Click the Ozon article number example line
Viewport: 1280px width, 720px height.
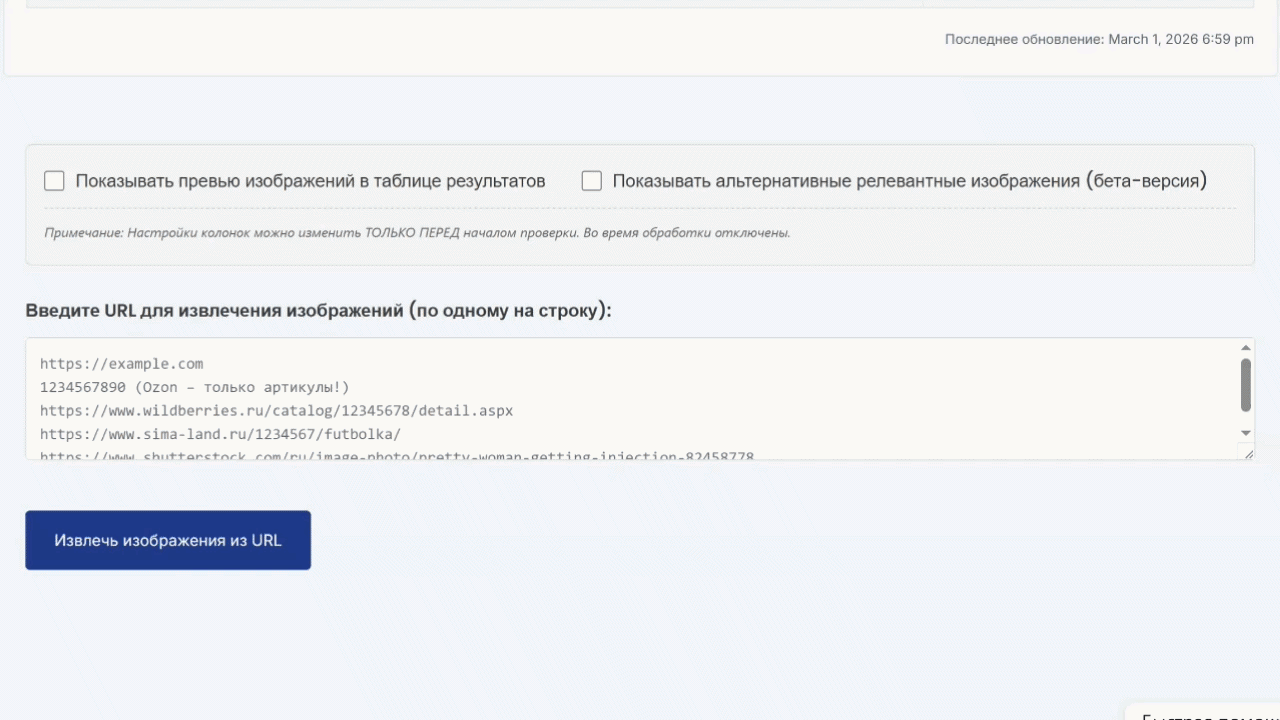[195, 387]
